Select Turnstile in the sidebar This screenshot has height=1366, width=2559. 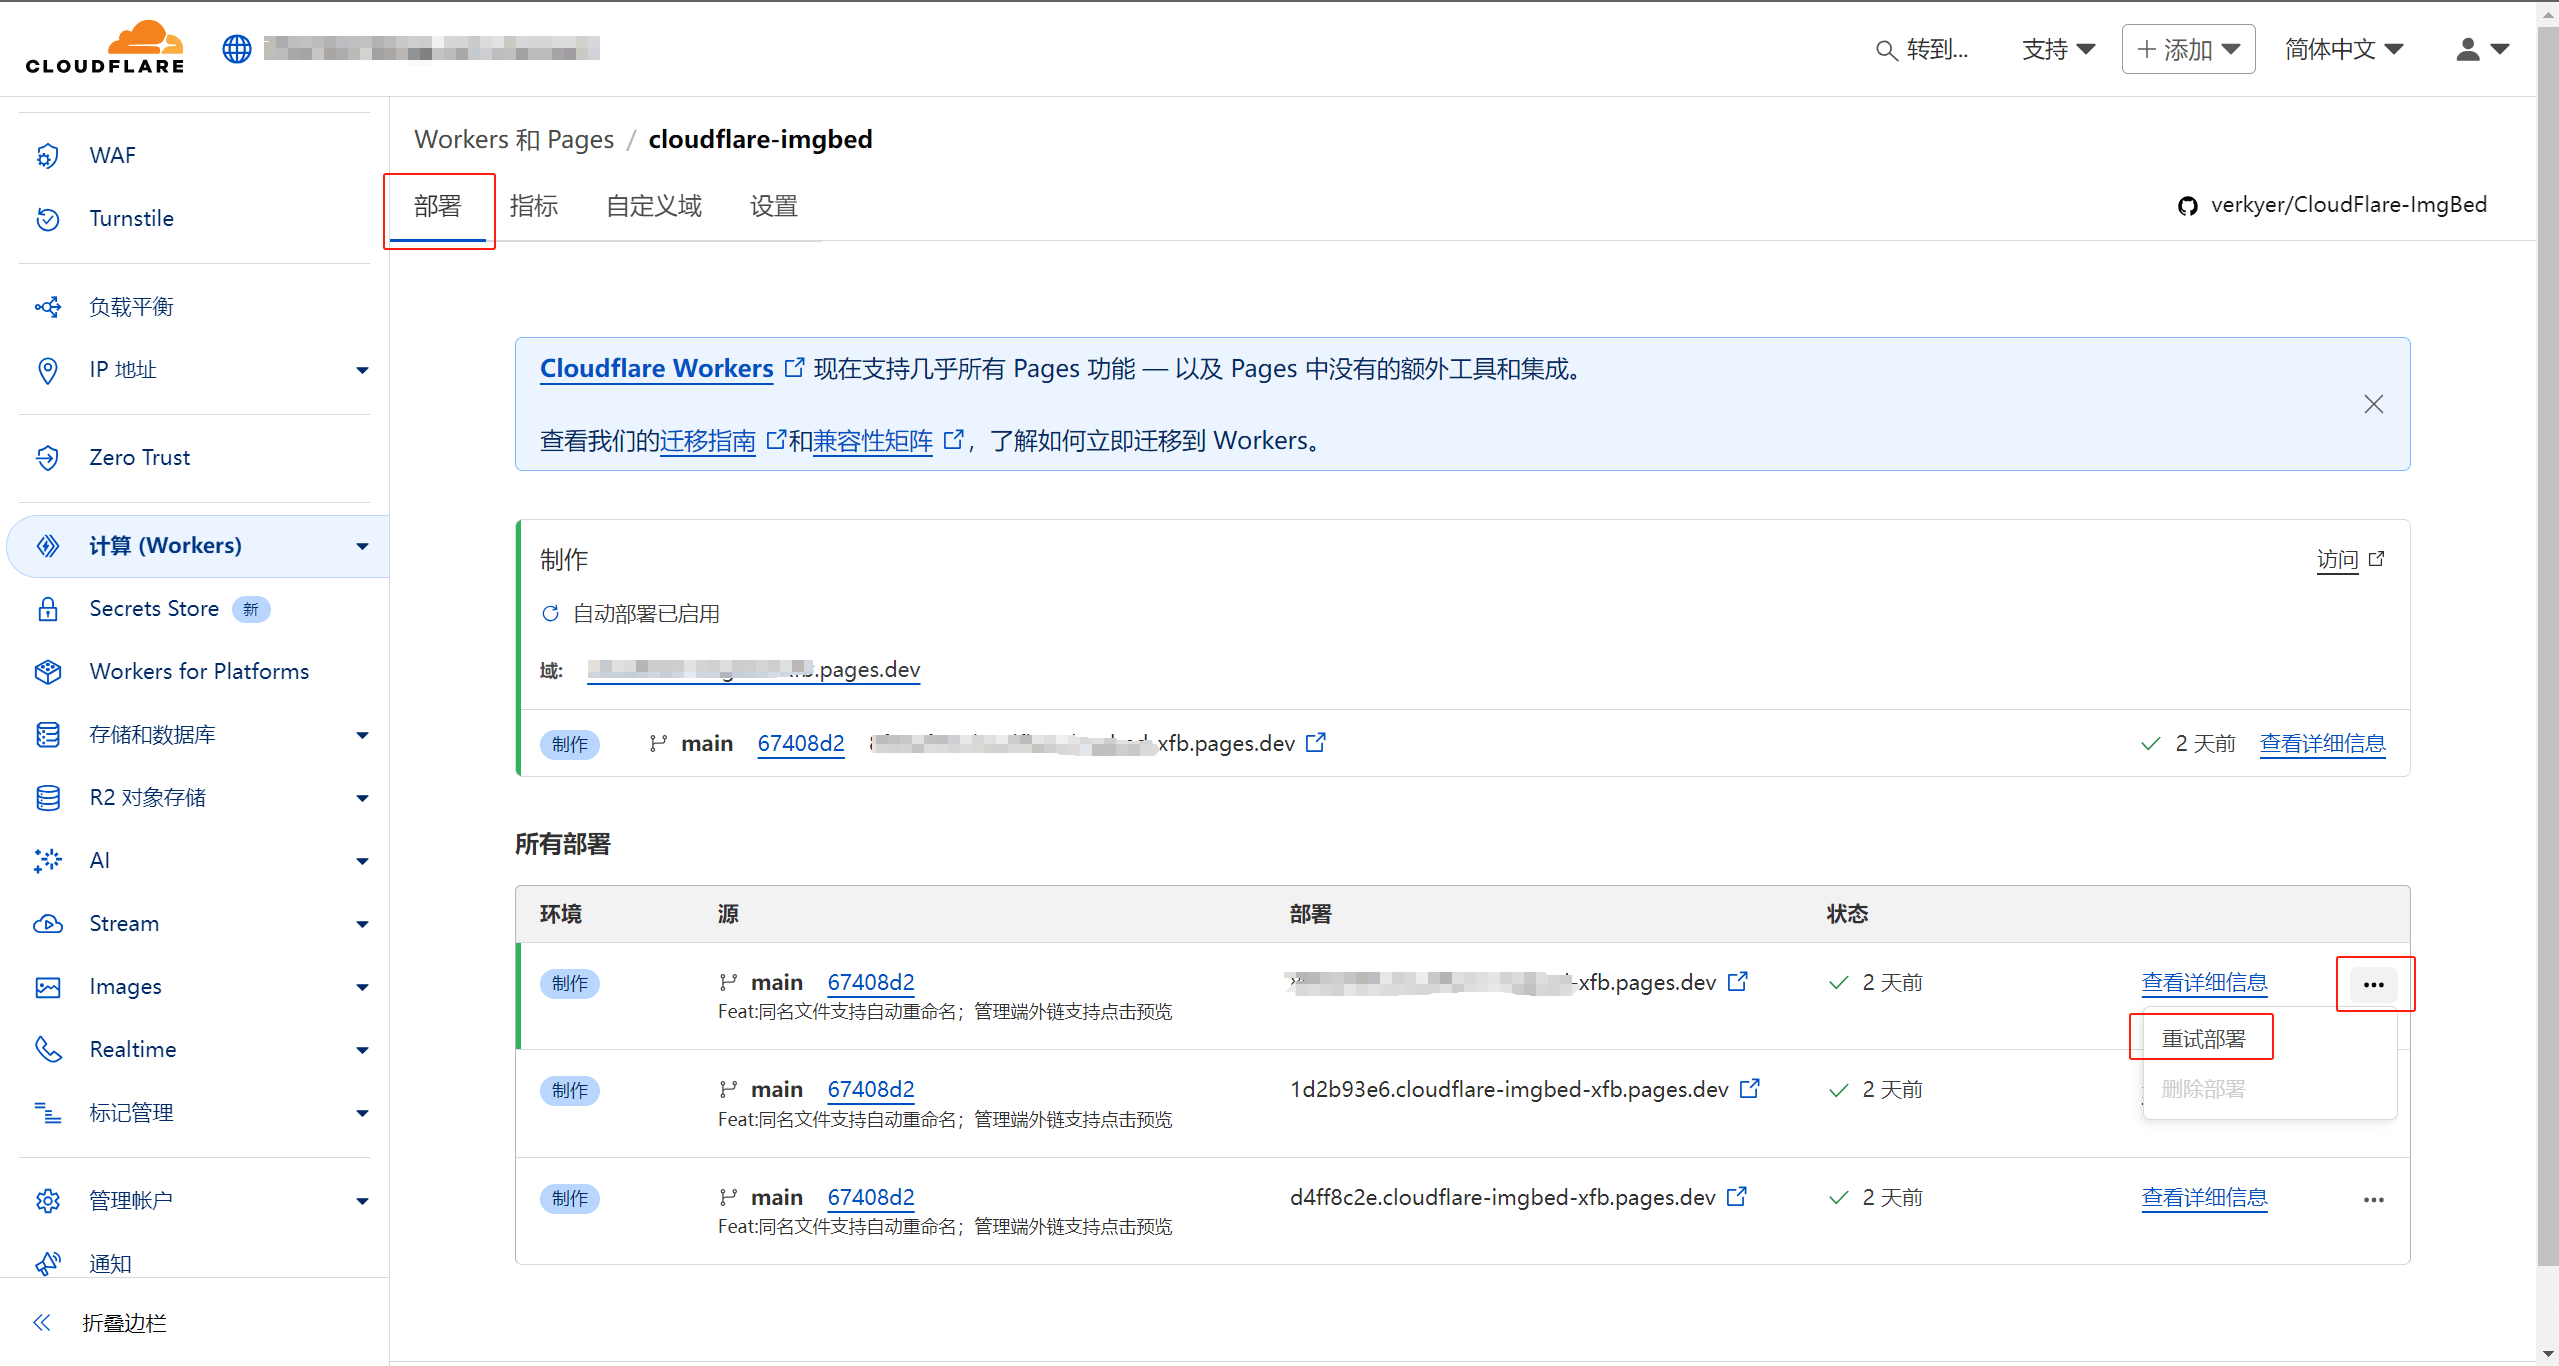coord(131,218)
